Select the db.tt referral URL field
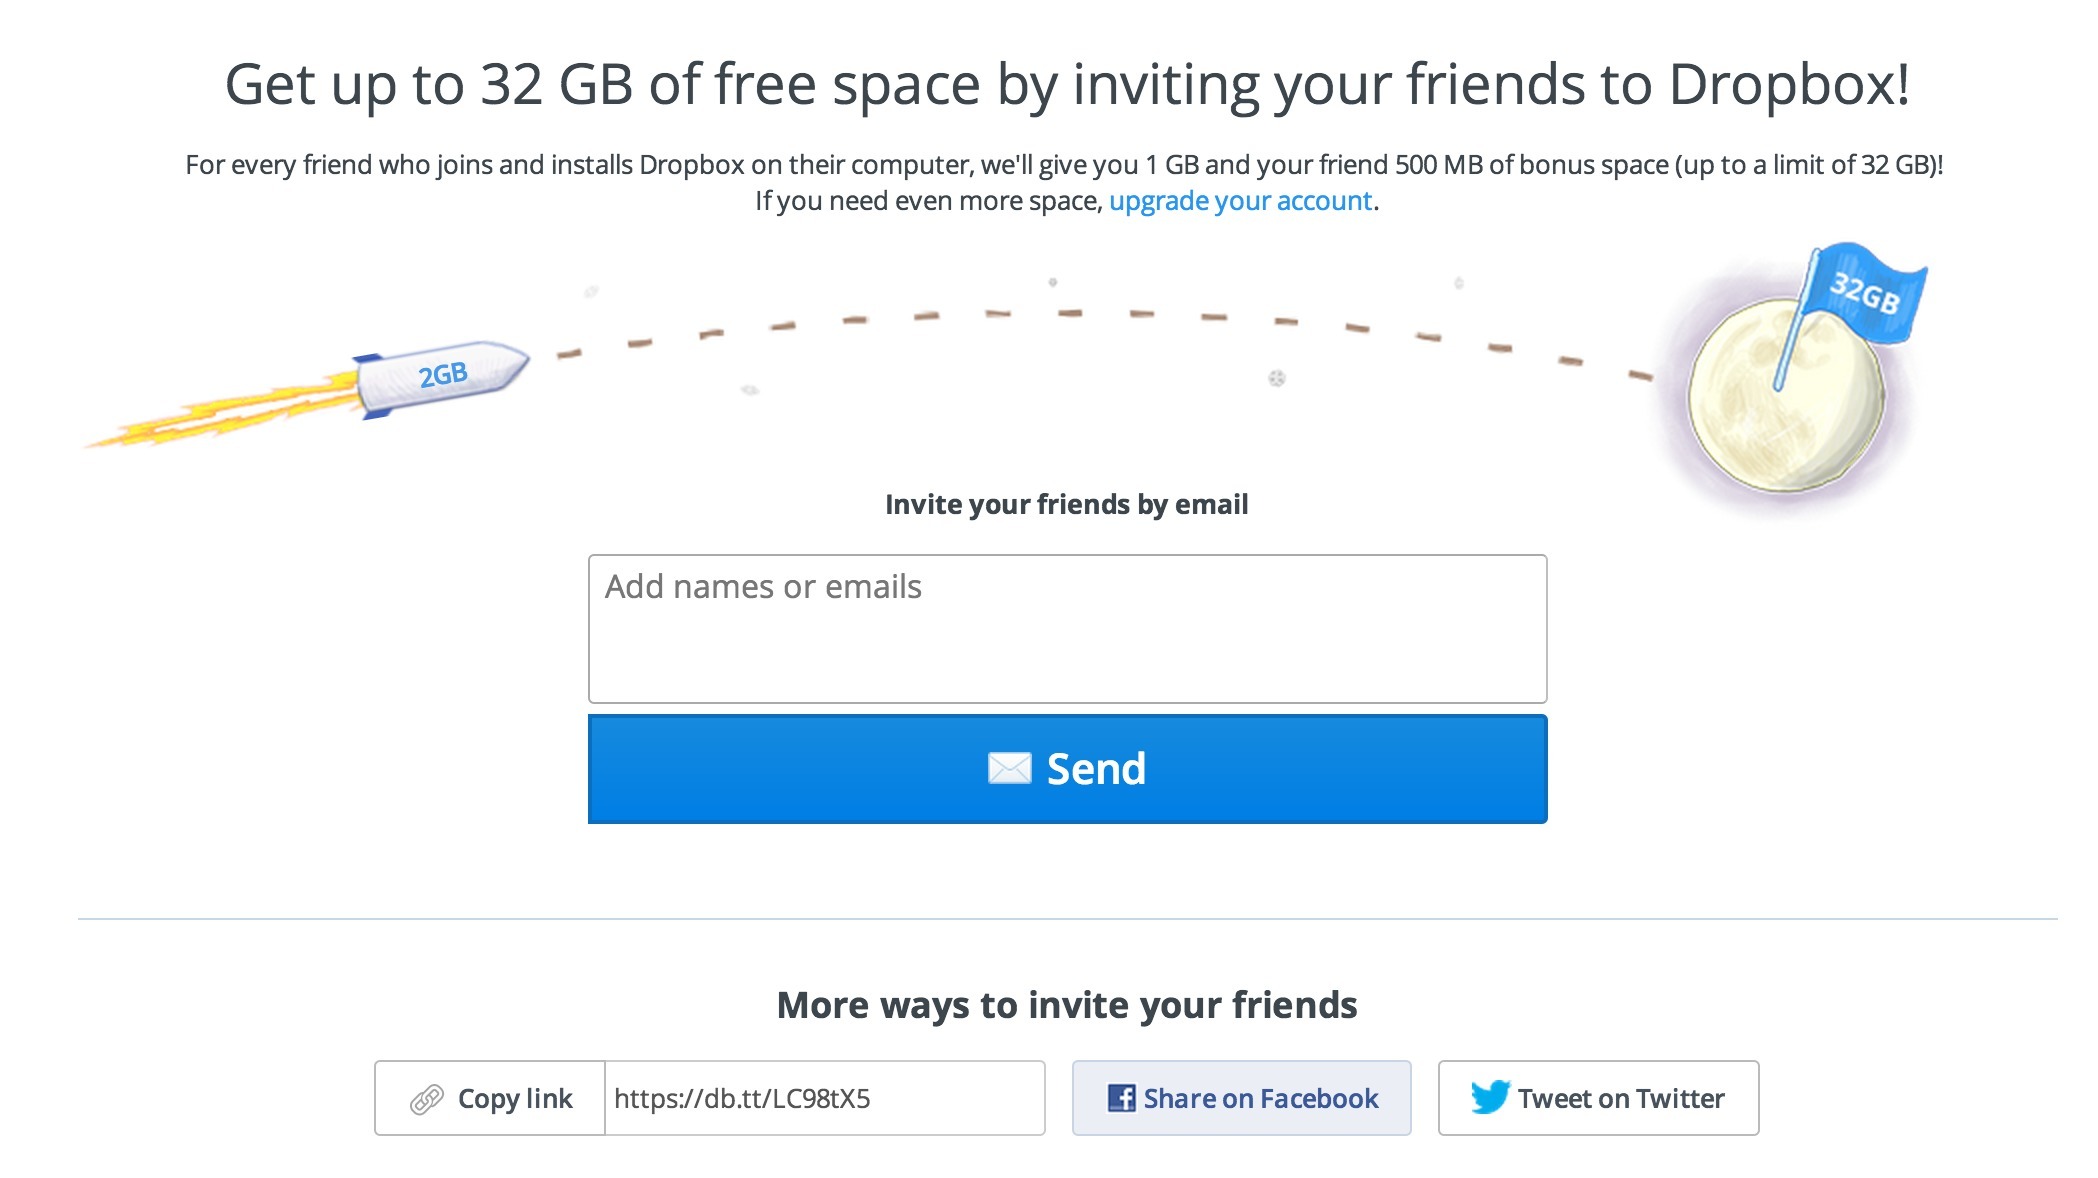This screenshot has width=2098, height=1178. coord(824,1099)
